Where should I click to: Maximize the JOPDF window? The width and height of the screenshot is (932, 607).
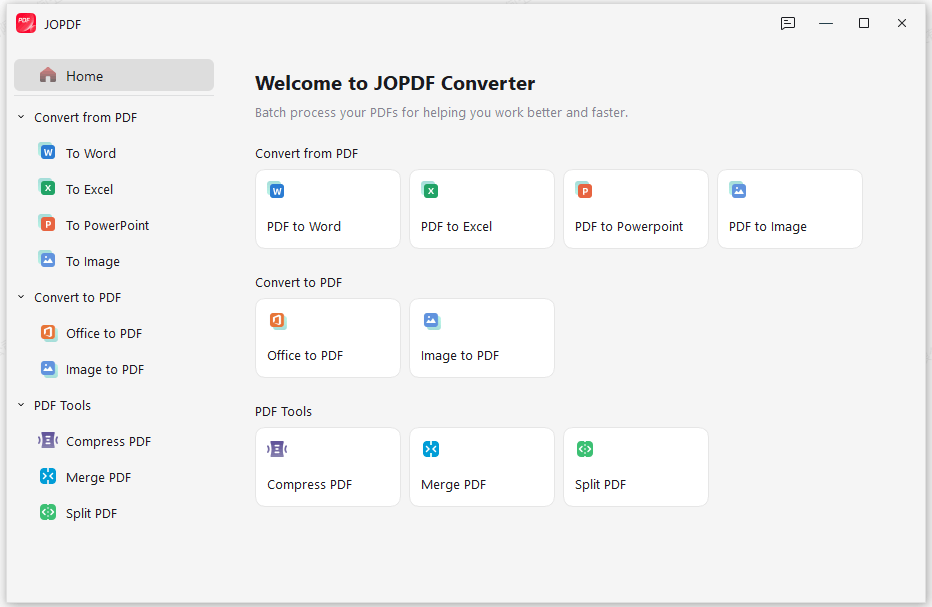click(864, 23)
